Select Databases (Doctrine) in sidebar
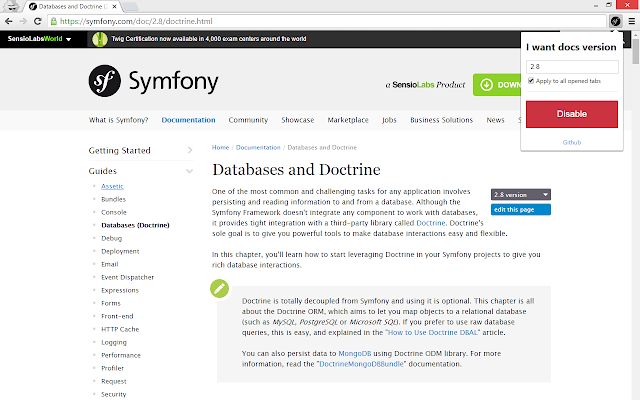The width and height of the screenshot is (640, 400). pos(135,225)
